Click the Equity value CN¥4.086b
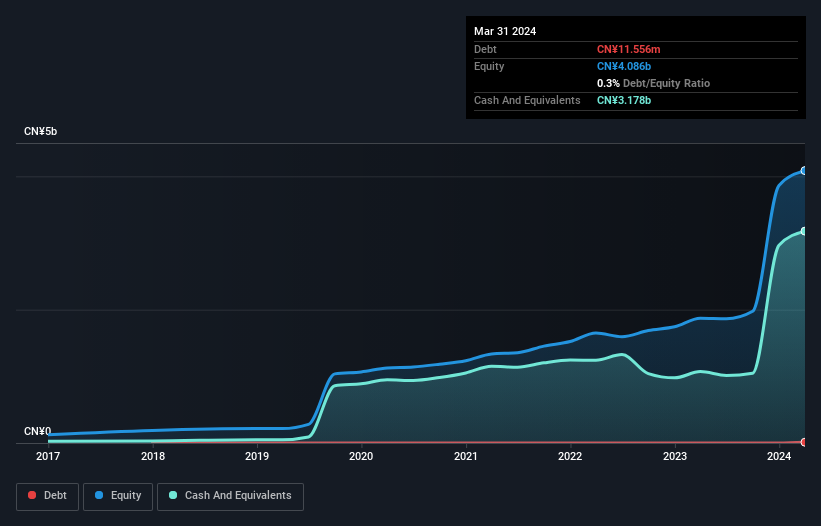The height and width of the screenshot is (526, 821). point(624,66)
